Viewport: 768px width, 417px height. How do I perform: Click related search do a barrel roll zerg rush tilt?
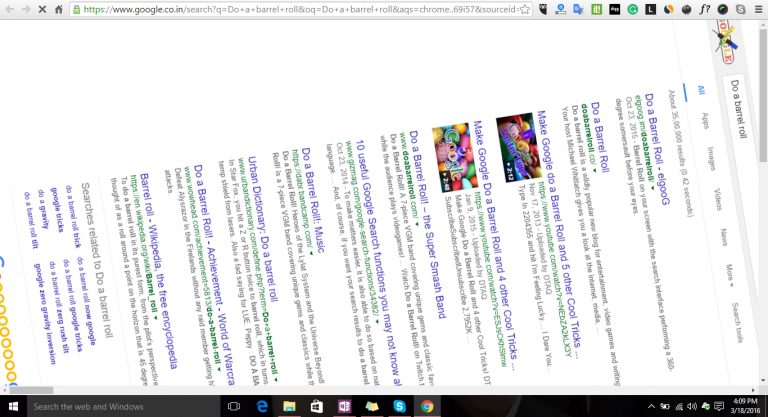coord(59,307)
